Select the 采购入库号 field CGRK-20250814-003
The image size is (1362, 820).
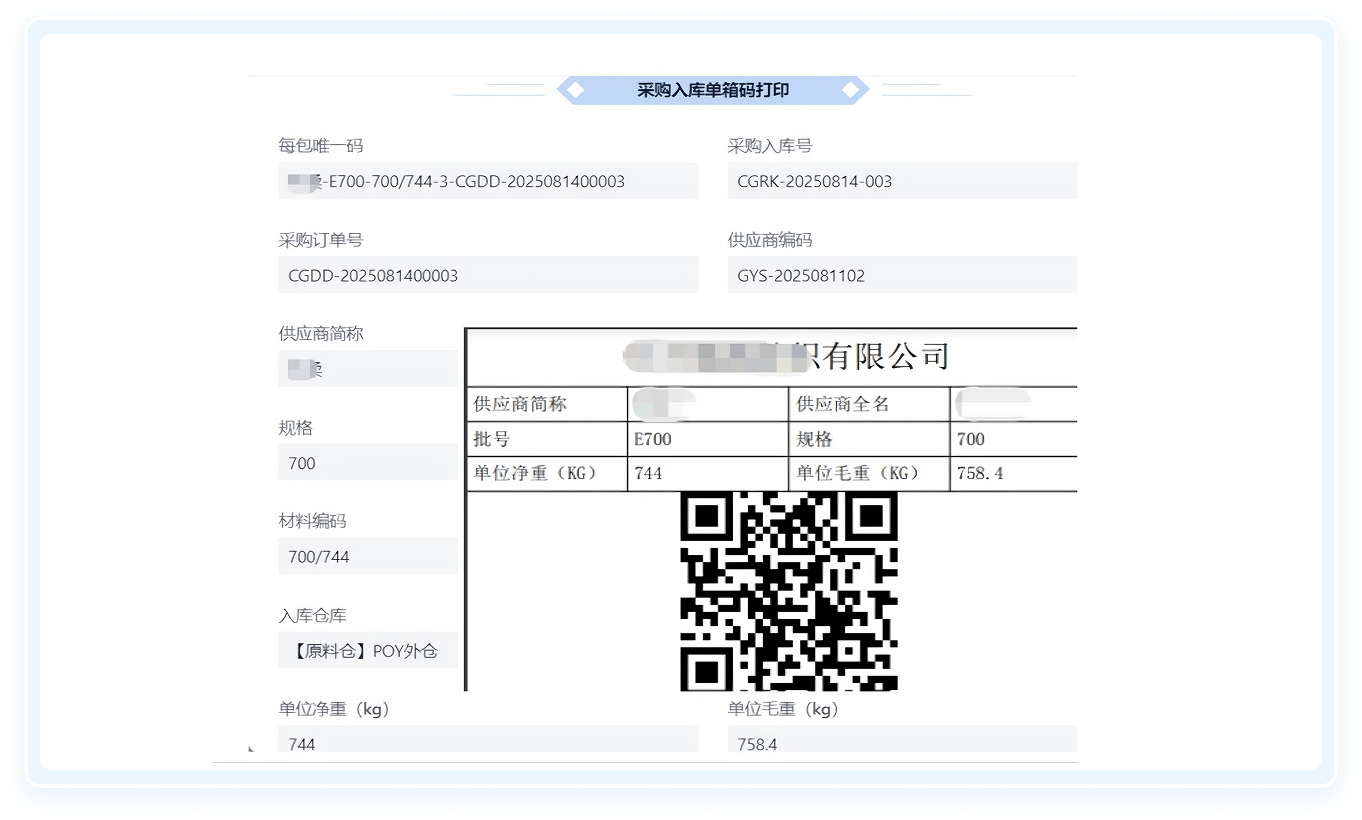(x=902, y=181)
